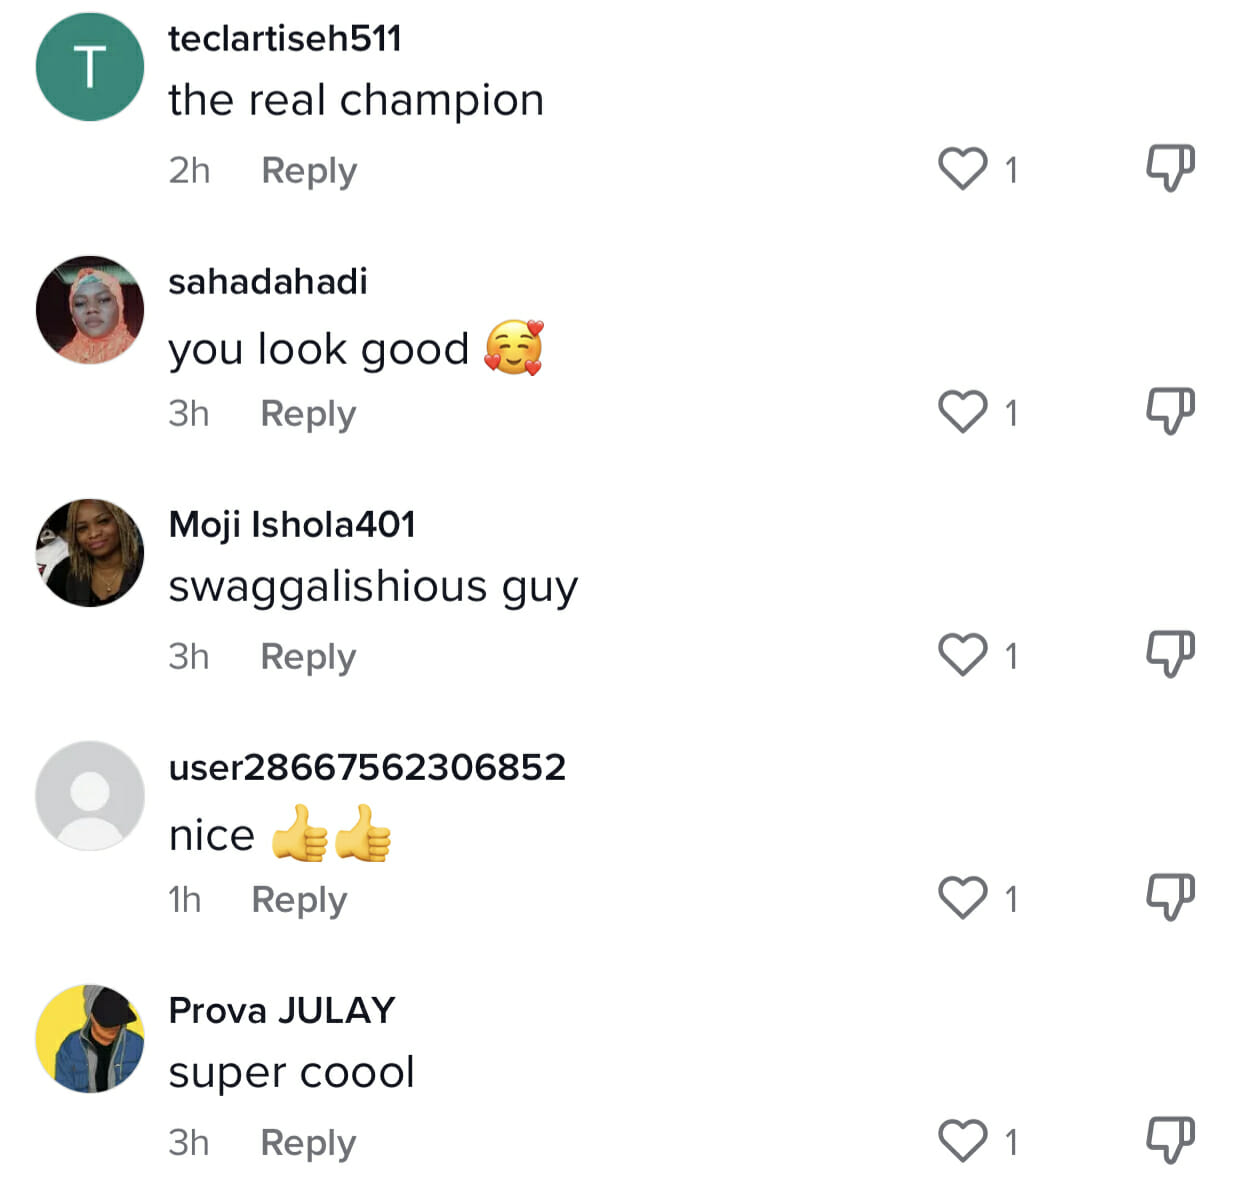The image size is (1242, 1186).
Task: Heart the 'nice' comment by user28667562306852
Action: [963, 898]
